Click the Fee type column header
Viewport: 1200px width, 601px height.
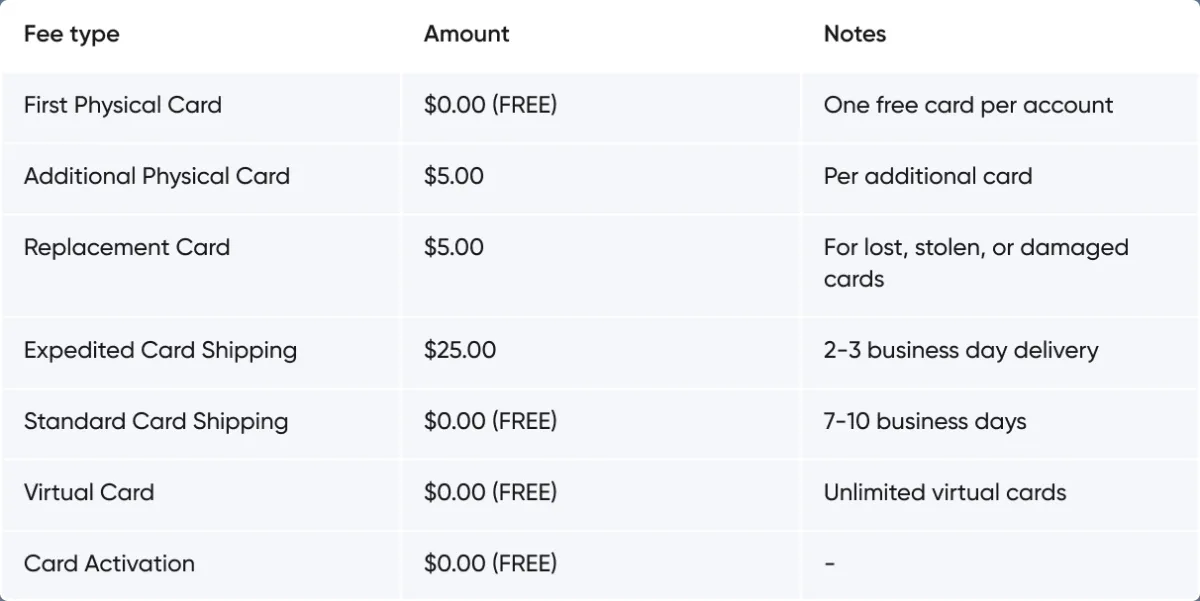pos(72,34)
